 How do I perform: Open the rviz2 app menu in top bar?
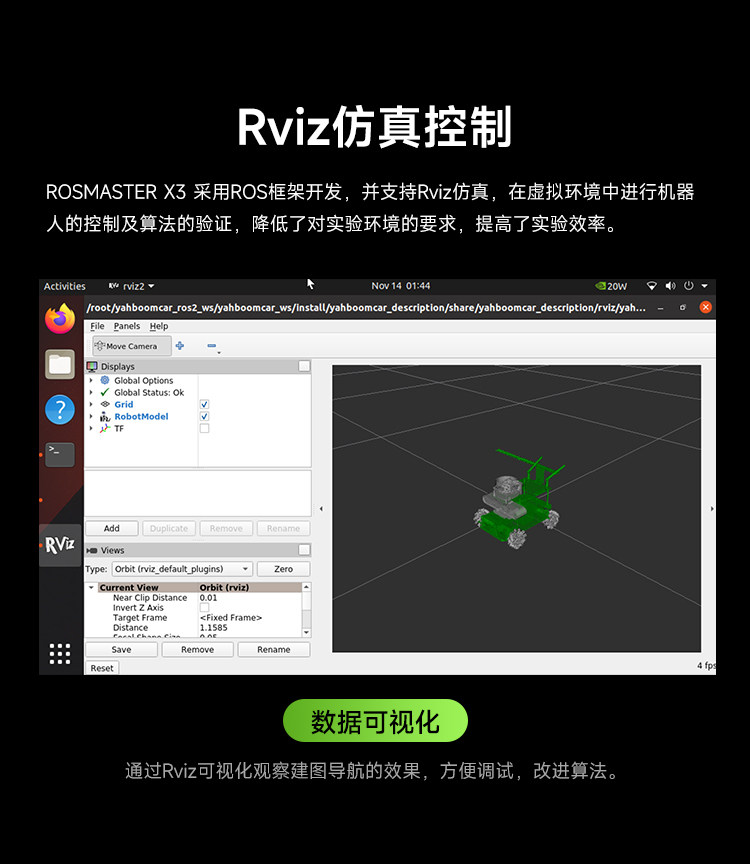132,286
